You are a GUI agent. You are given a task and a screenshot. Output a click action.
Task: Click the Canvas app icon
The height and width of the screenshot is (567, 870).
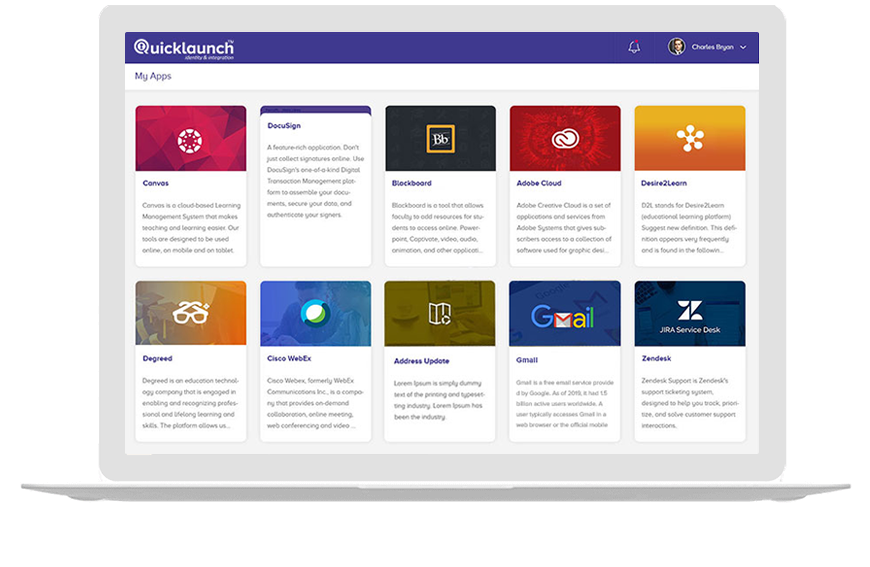click(x=190, y=140)
